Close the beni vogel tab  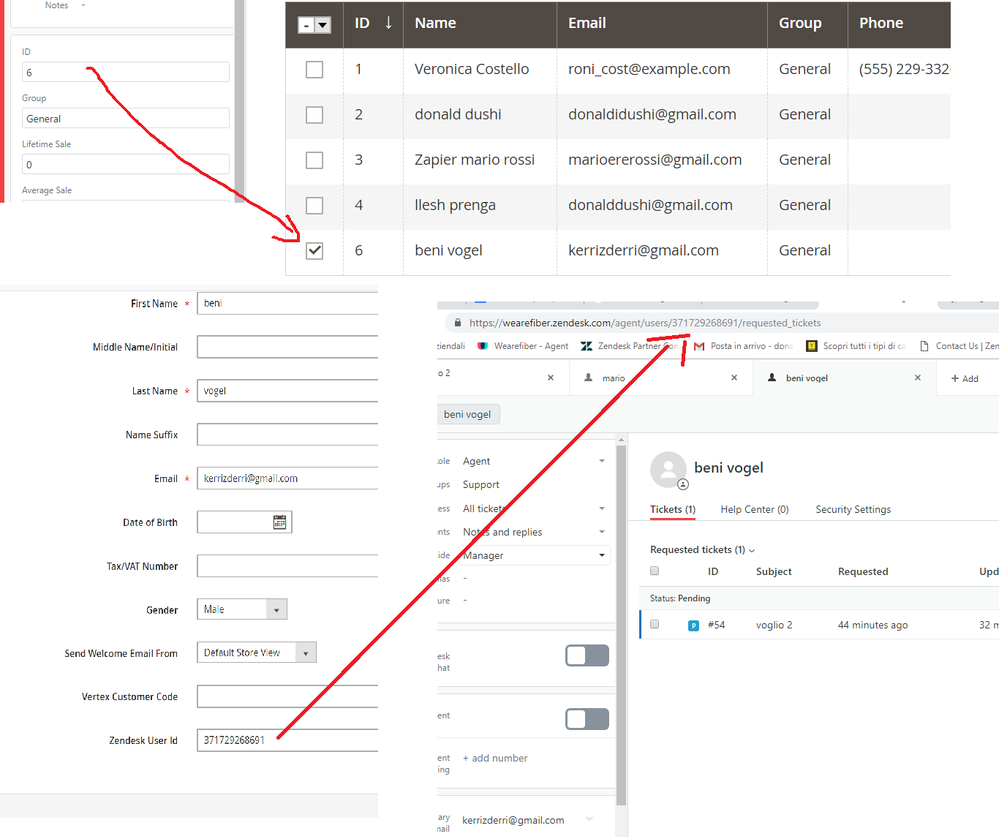(919, 378)
